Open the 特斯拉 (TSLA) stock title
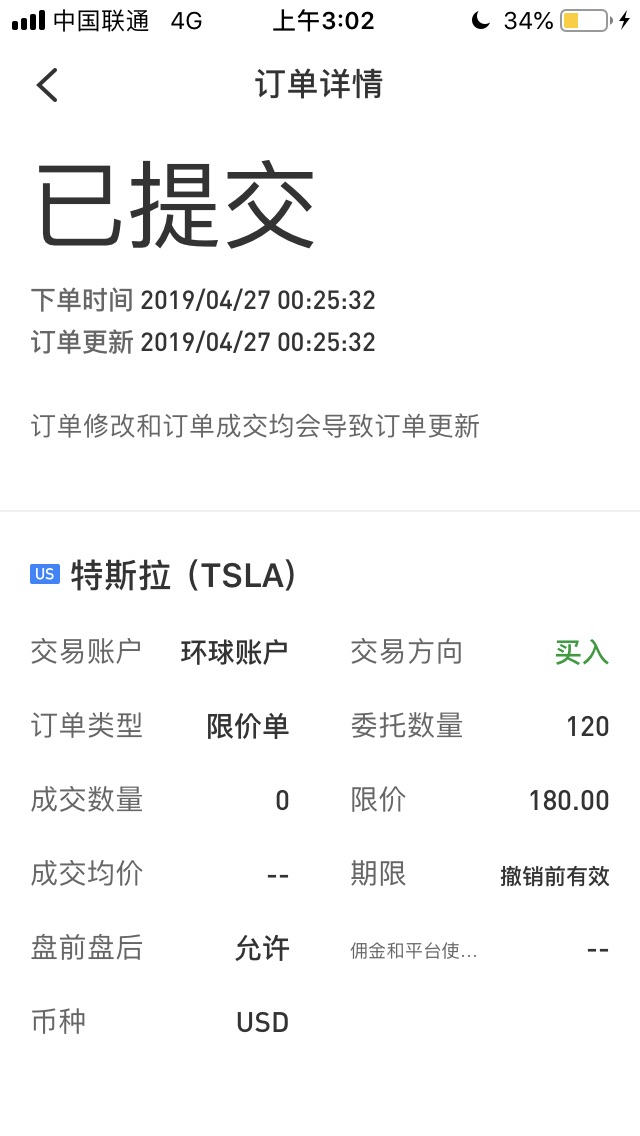 point(183,575)
